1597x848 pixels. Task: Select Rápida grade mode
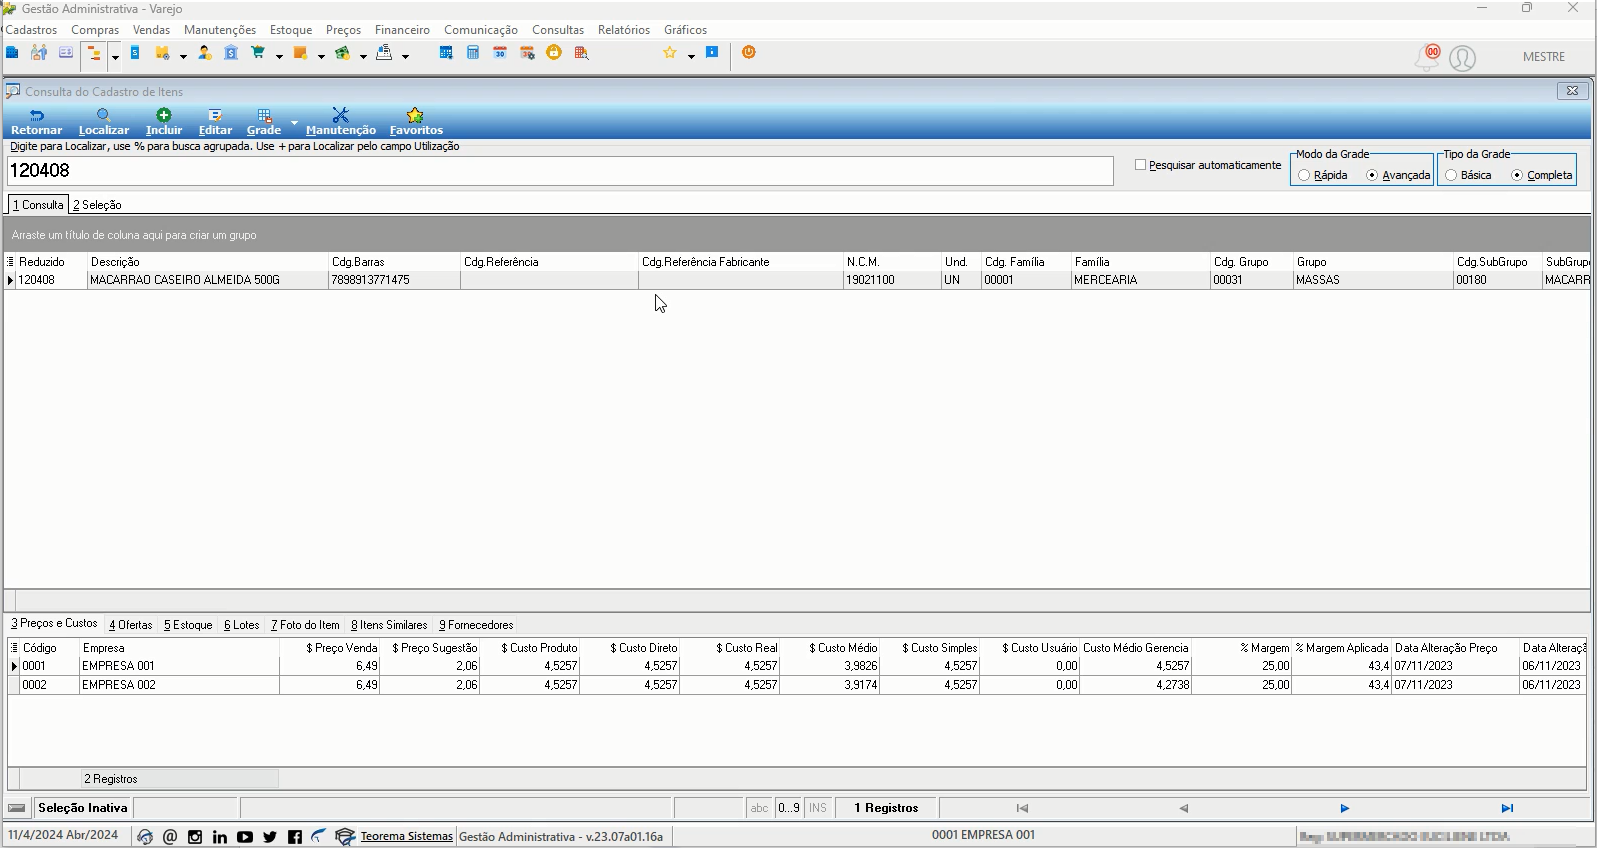[x=1304, y=175]
